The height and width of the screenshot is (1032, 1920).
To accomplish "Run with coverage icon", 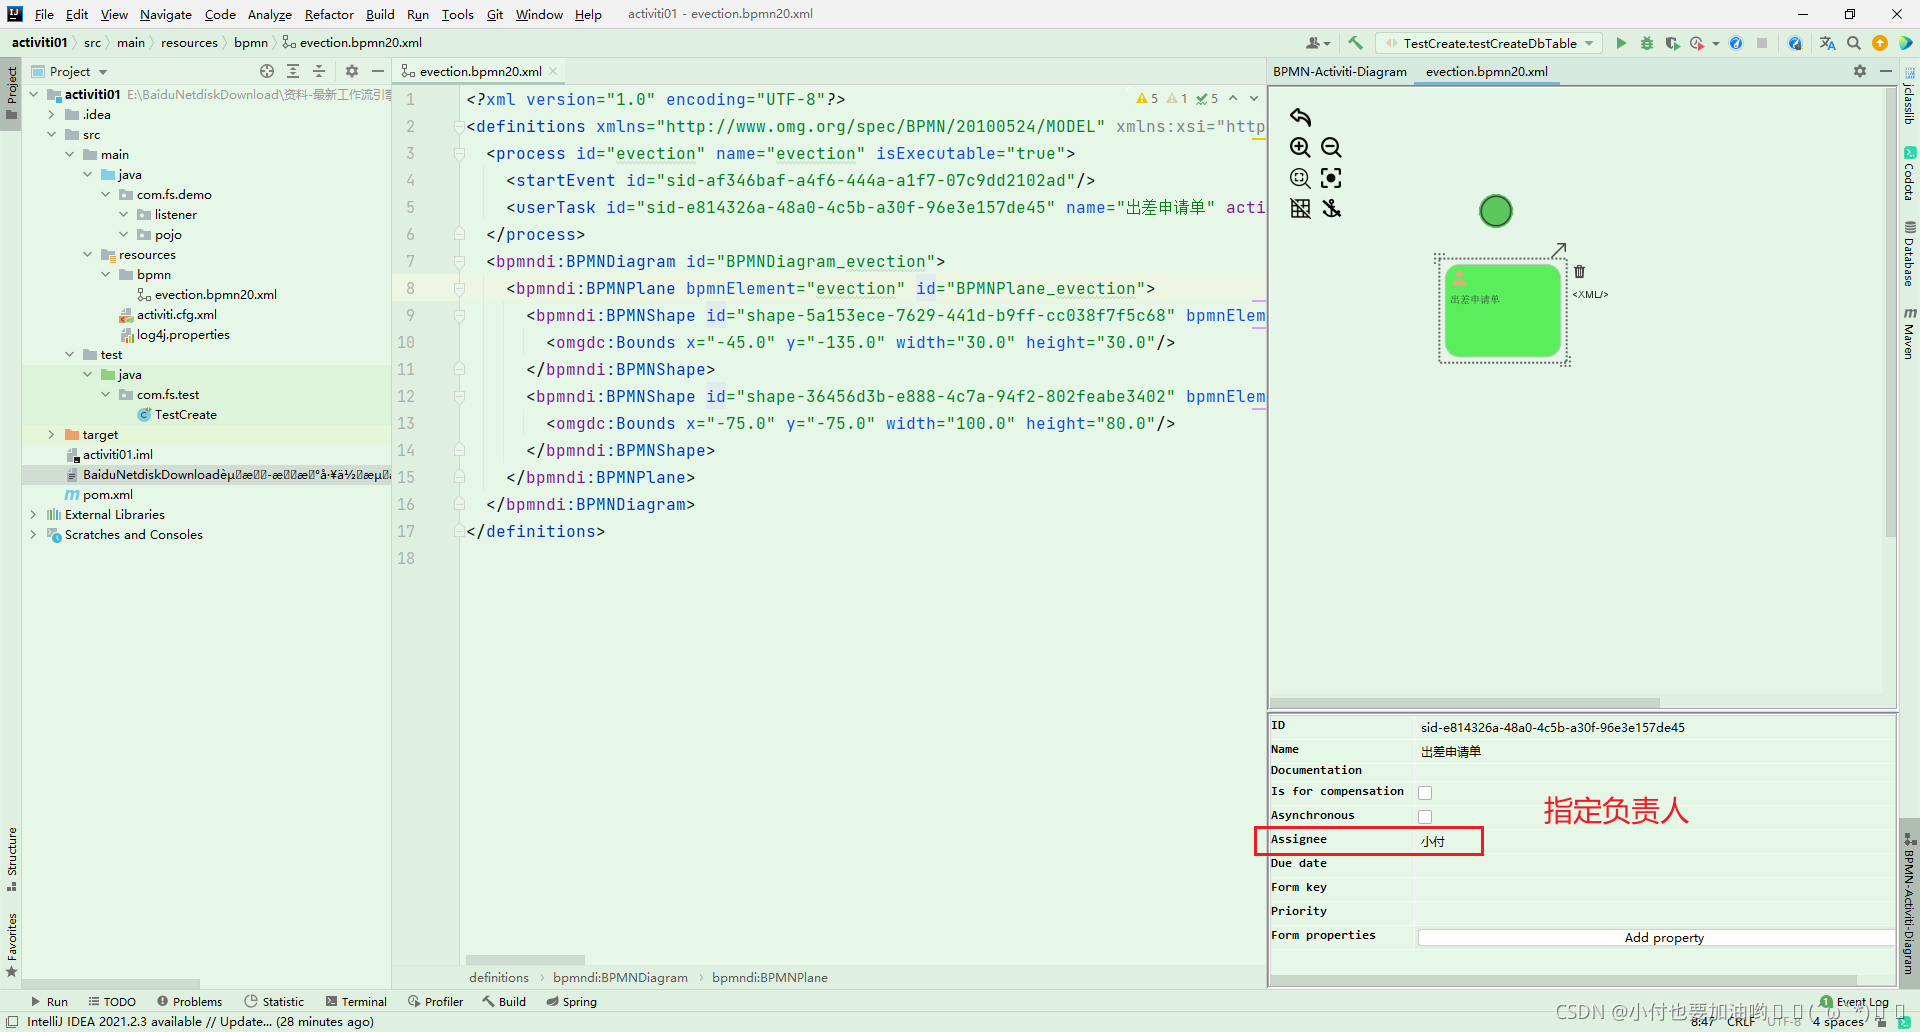I will (x=1672, y=43).
